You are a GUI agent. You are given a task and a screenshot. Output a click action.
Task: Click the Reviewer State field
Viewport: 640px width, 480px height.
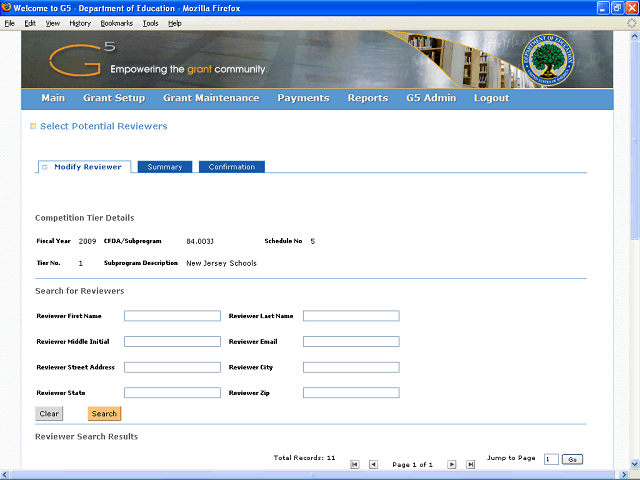(x=172, y=393)
